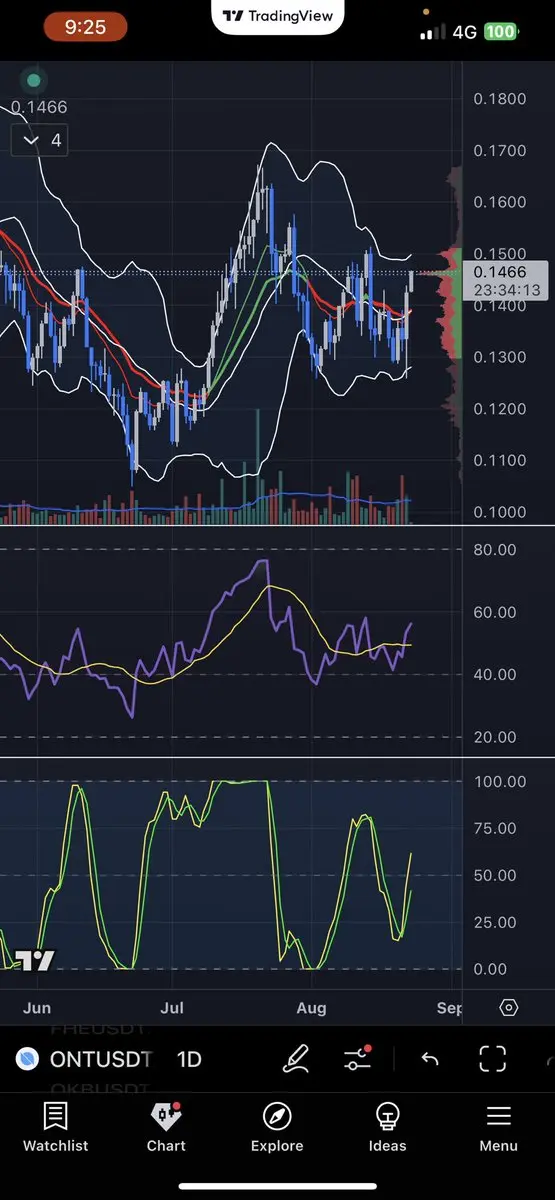Undo last action with the back arrow
This screenshot has height=1200, width=555.
(430, 1059)
